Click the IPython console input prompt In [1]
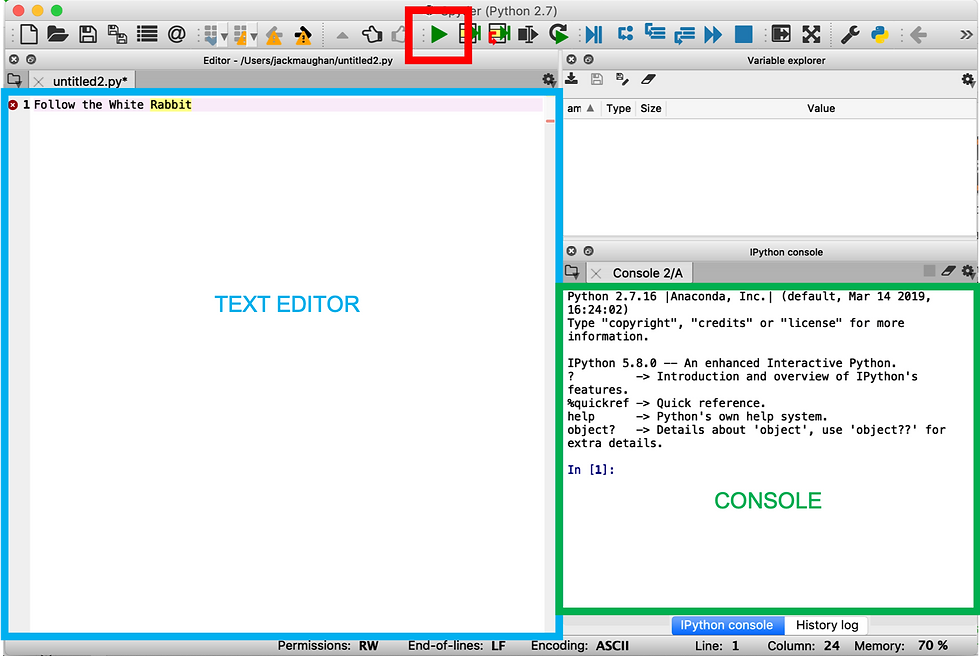Image resolution: width=980 pixels, height=656 pixels. (591, 470)
